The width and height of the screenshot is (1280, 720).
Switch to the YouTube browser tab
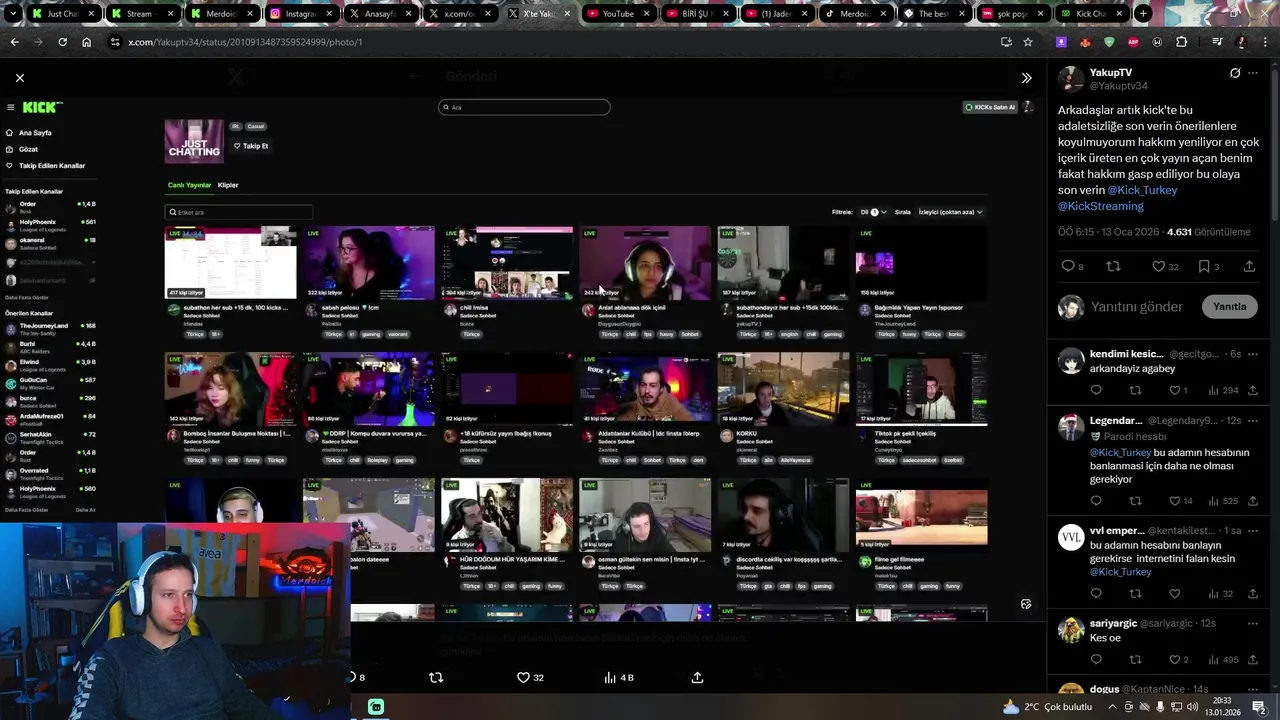(617, 14)
